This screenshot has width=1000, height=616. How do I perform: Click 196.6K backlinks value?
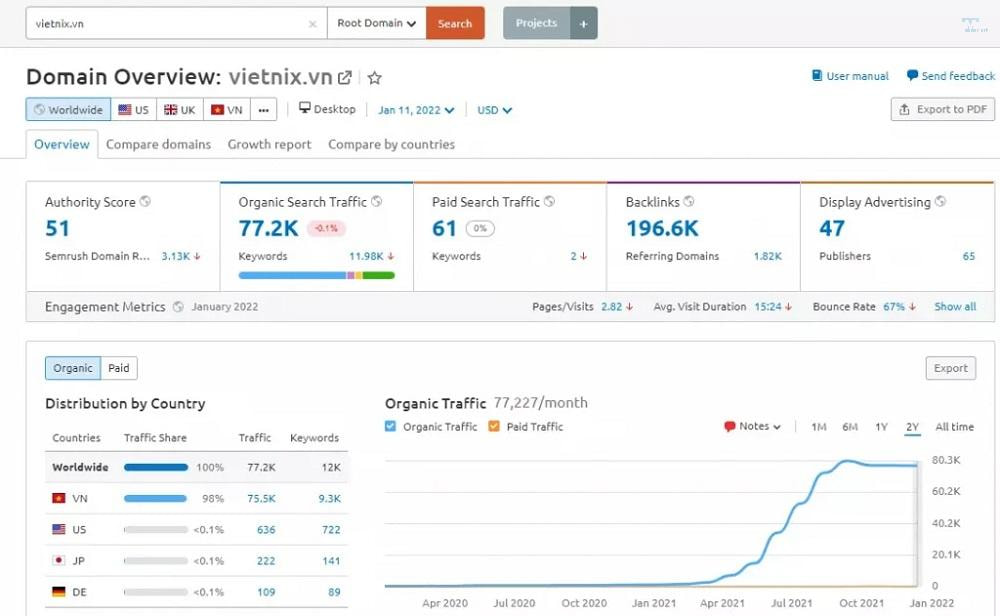point(662,228)
